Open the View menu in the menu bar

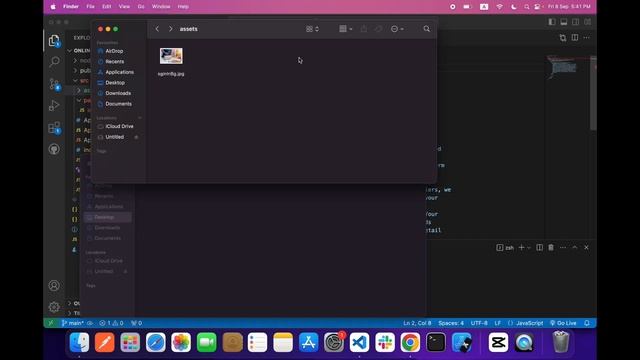point(124,7)
